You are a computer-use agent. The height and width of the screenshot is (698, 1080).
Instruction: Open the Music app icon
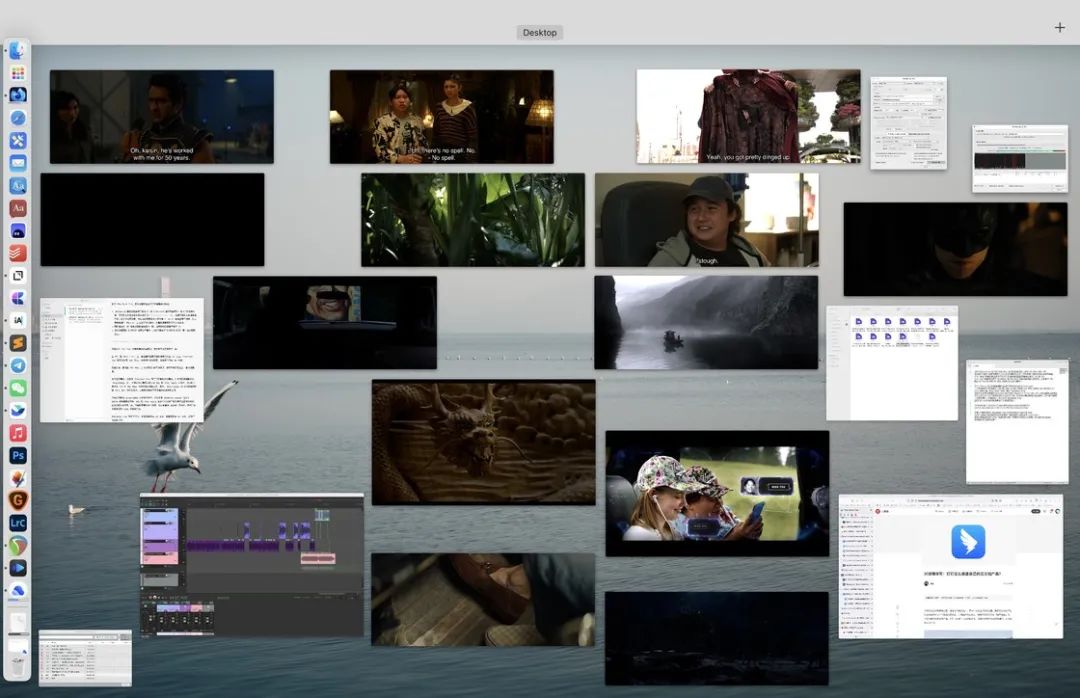18,433
